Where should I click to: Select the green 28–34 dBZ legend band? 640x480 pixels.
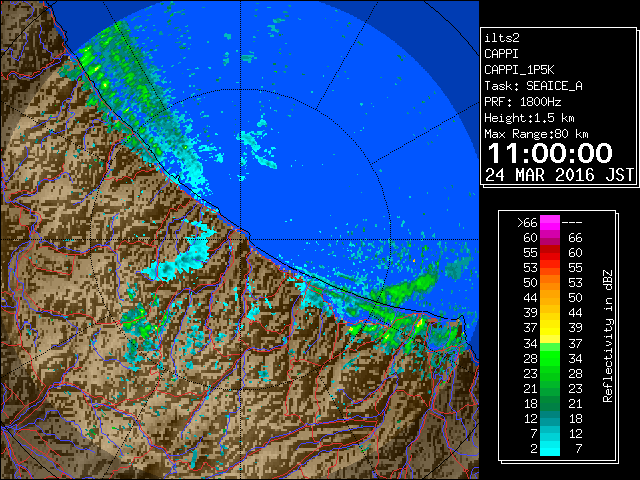[550, 358]
